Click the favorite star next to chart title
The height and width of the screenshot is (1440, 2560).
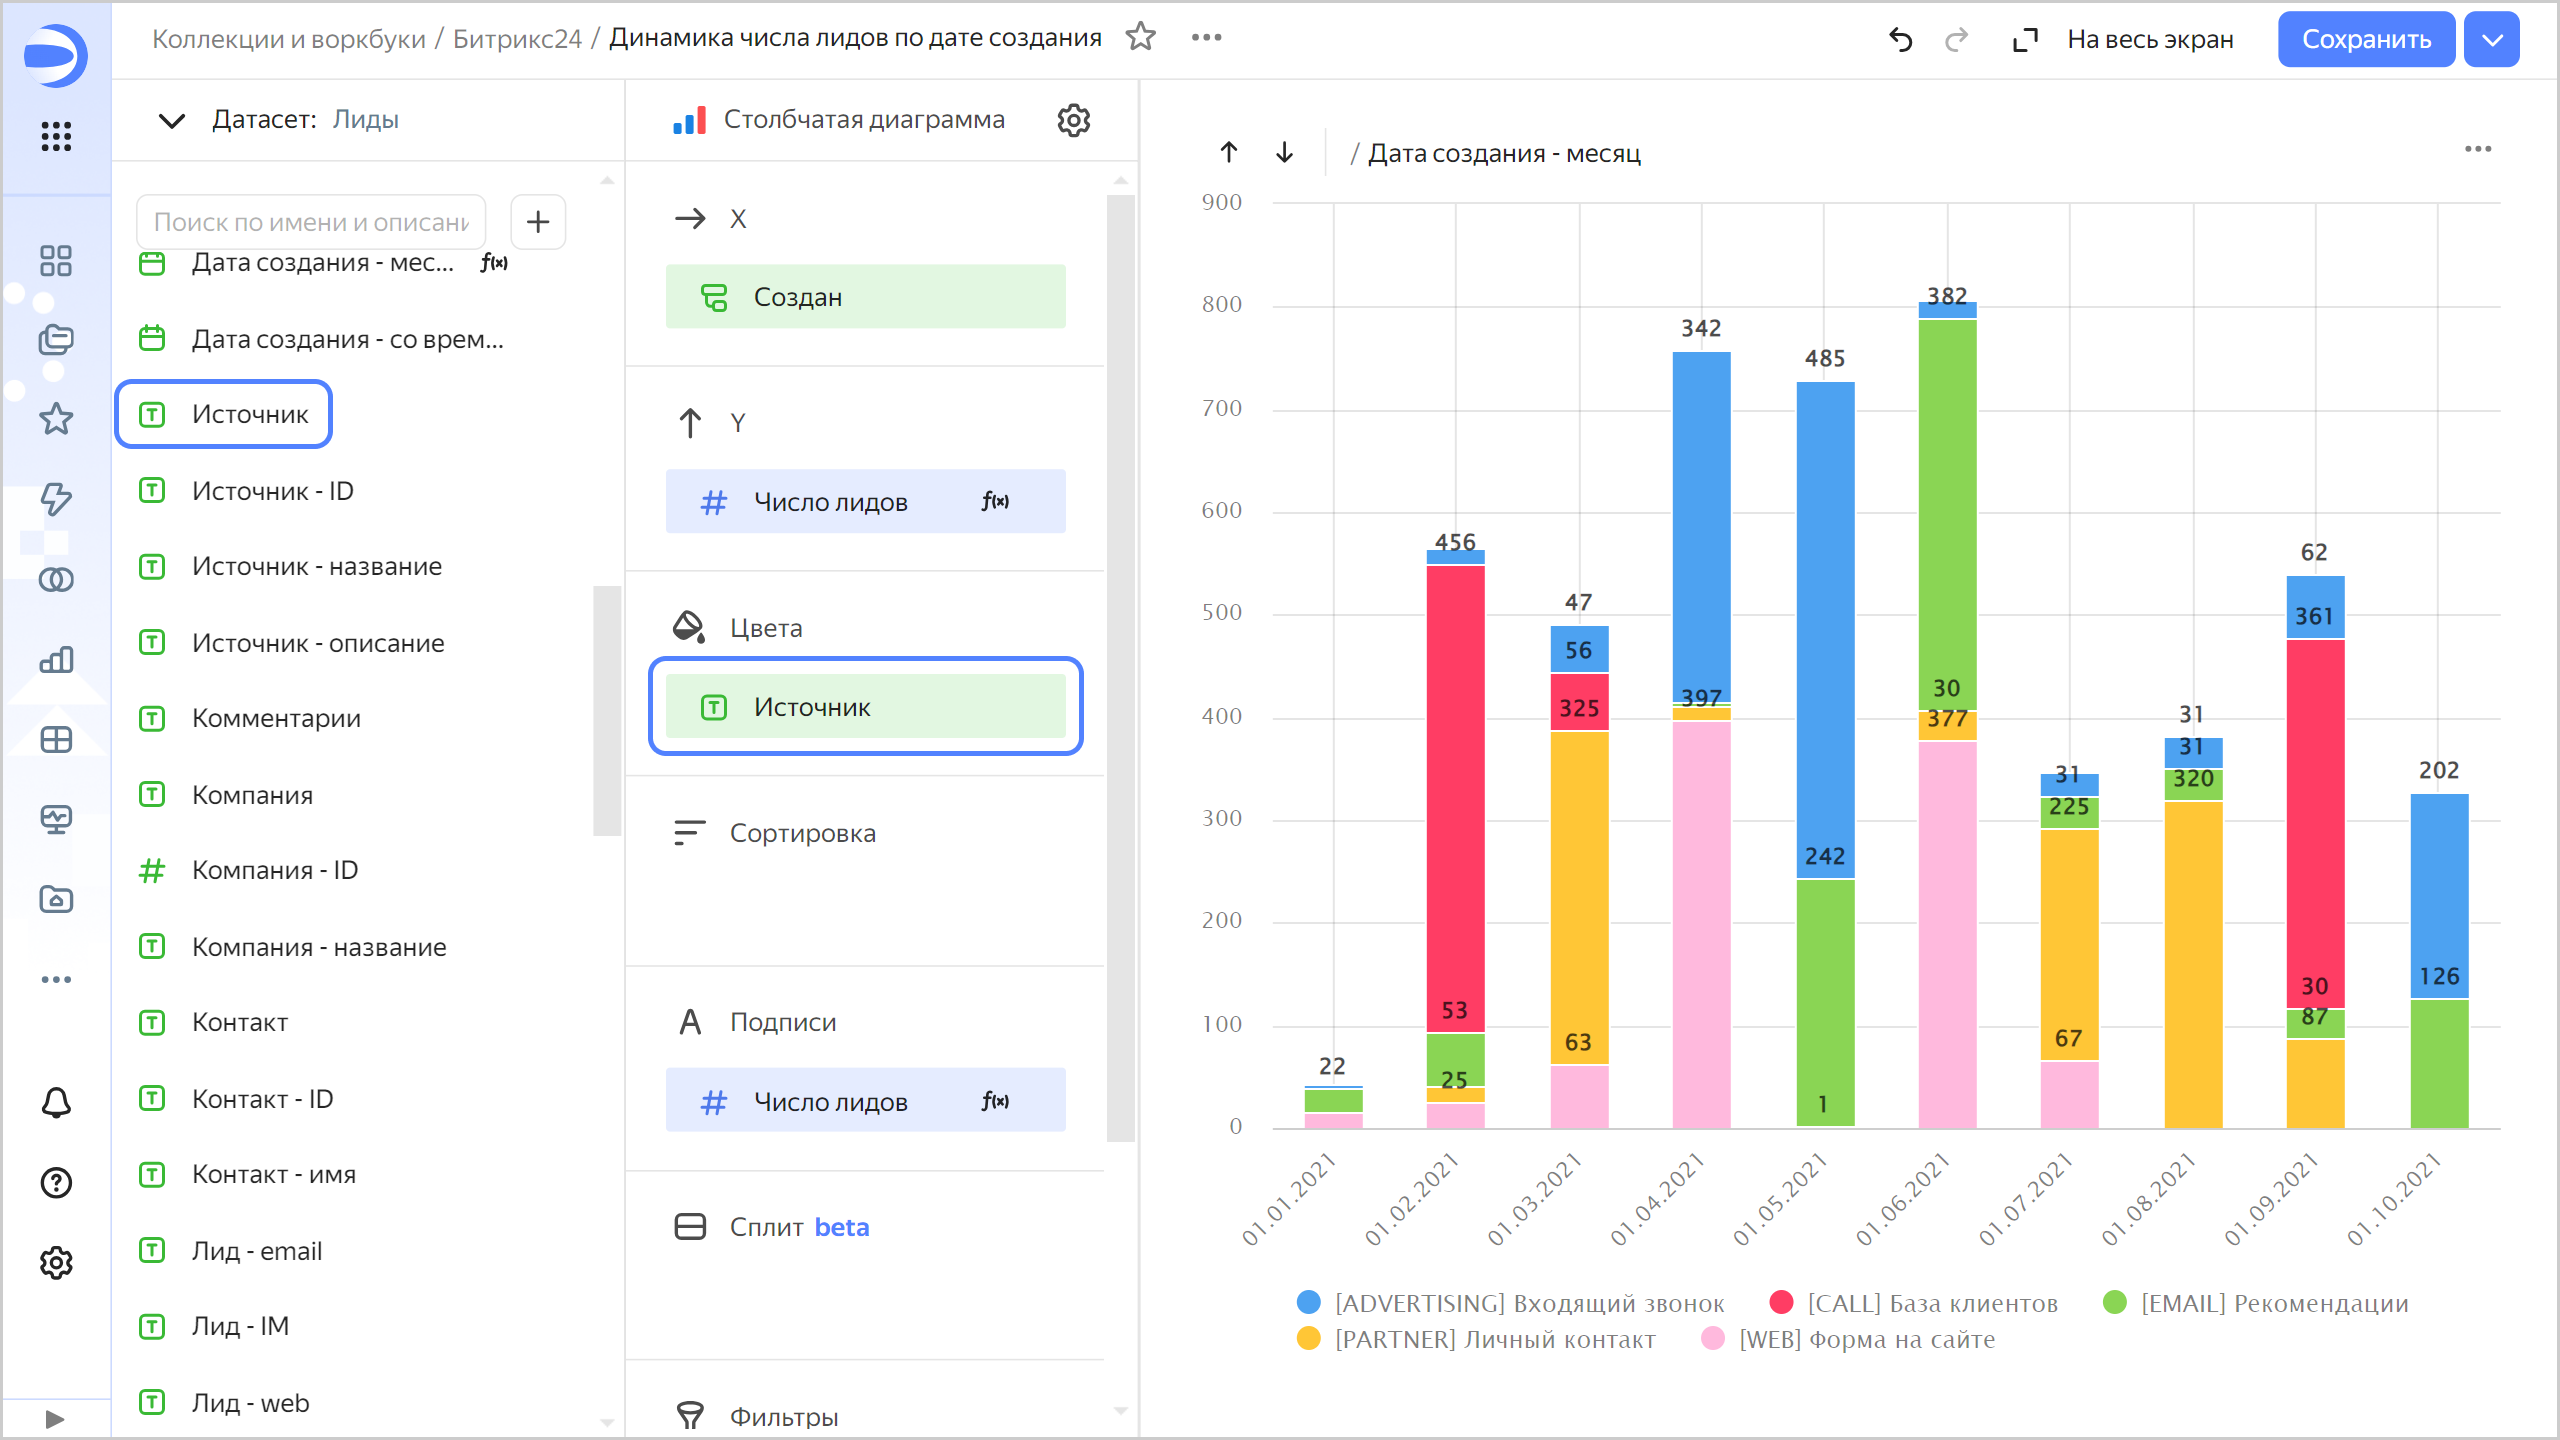pyautogui.click(x=1140, y=38)
